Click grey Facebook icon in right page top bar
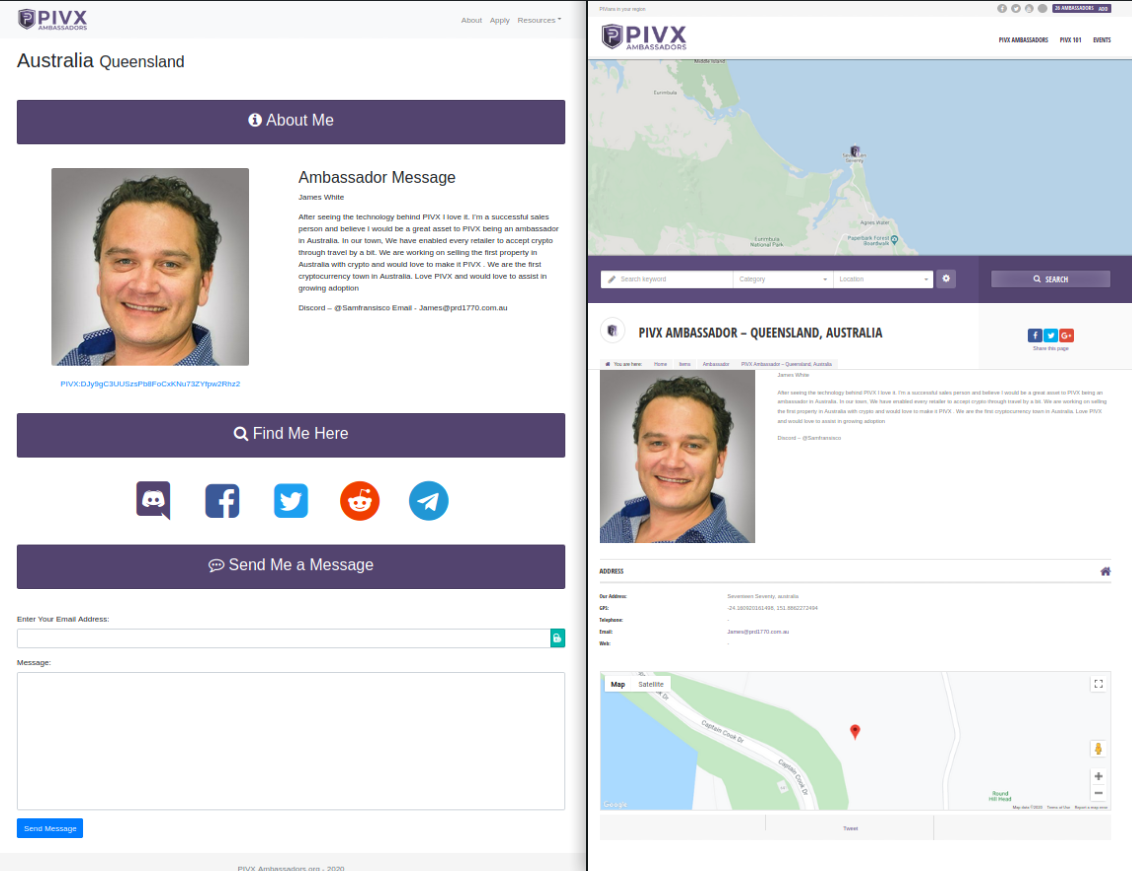1132x871 pixels. click(1002, 9)
